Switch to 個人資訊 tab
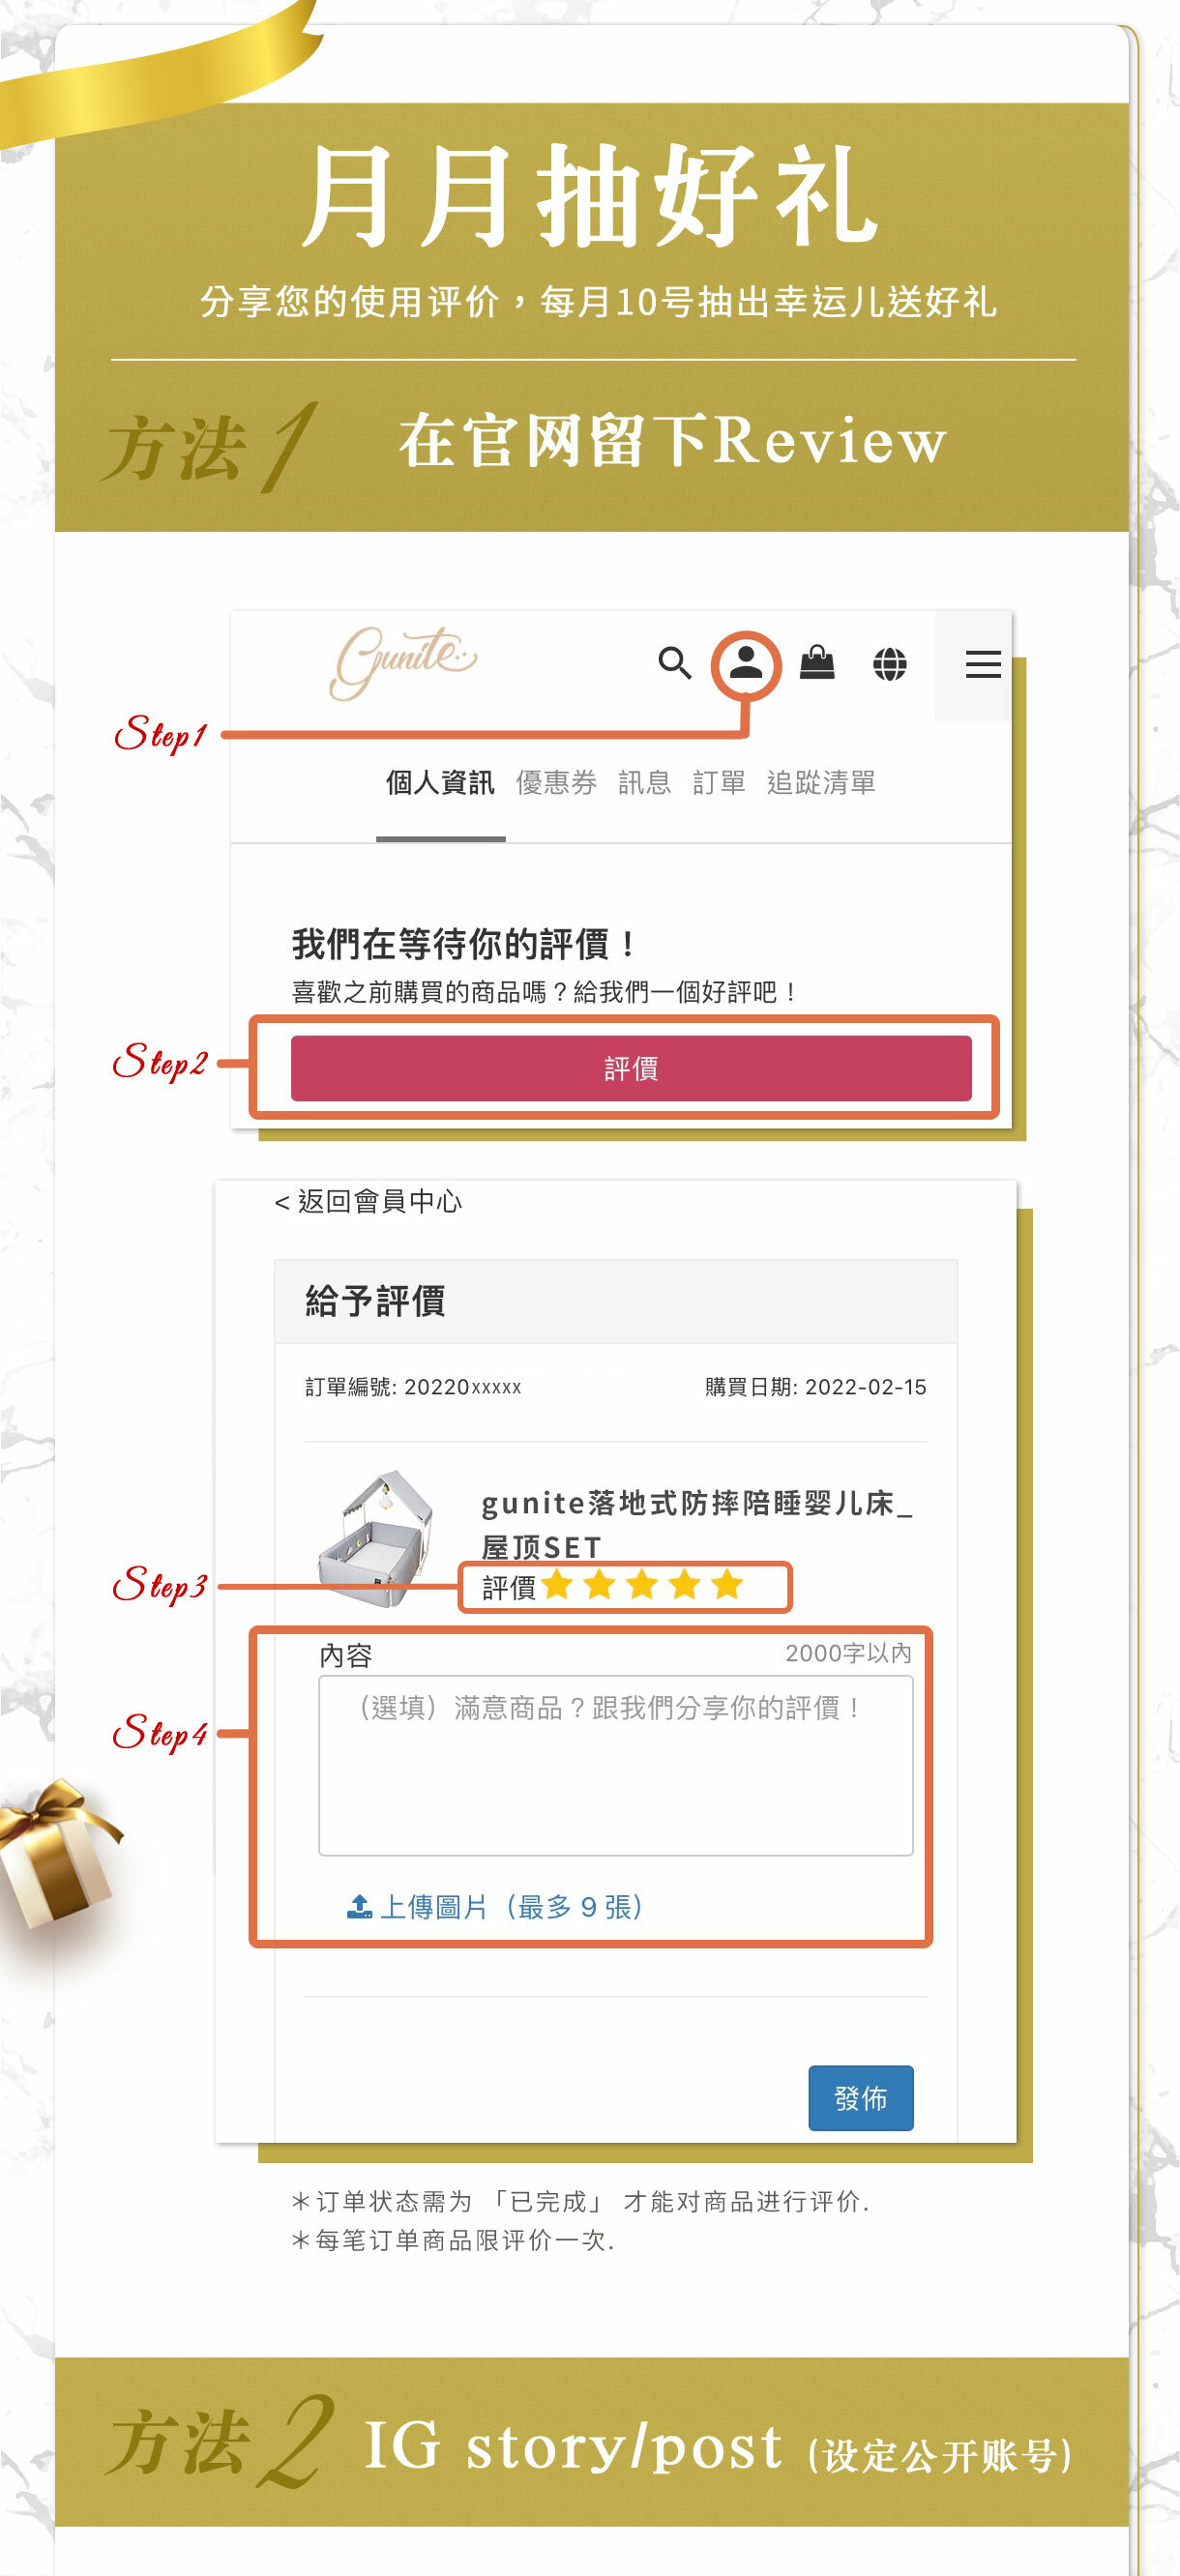Screen dimensions: 1180x2576 [440, 782]
